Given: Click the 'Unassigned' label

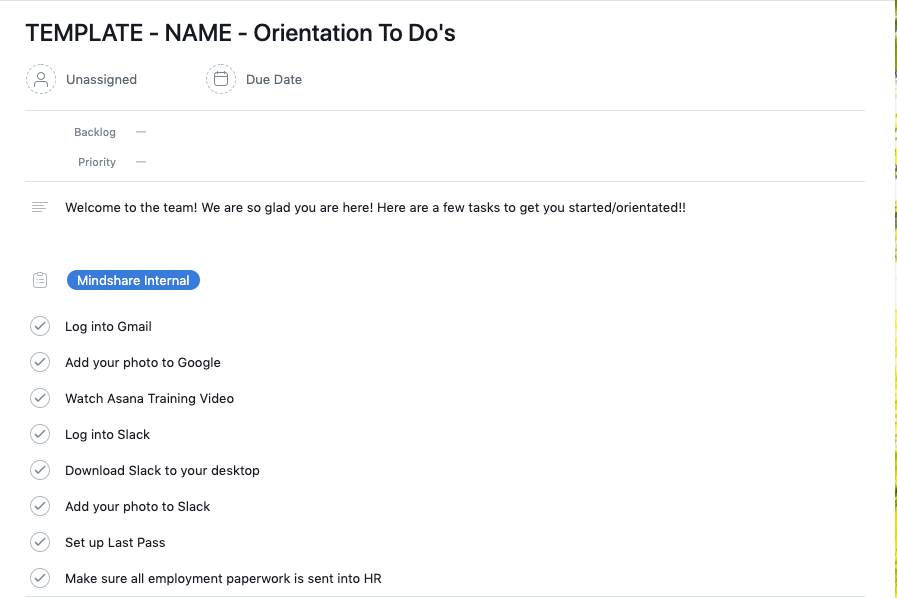Looking at the screenshot, I should 101,79.
